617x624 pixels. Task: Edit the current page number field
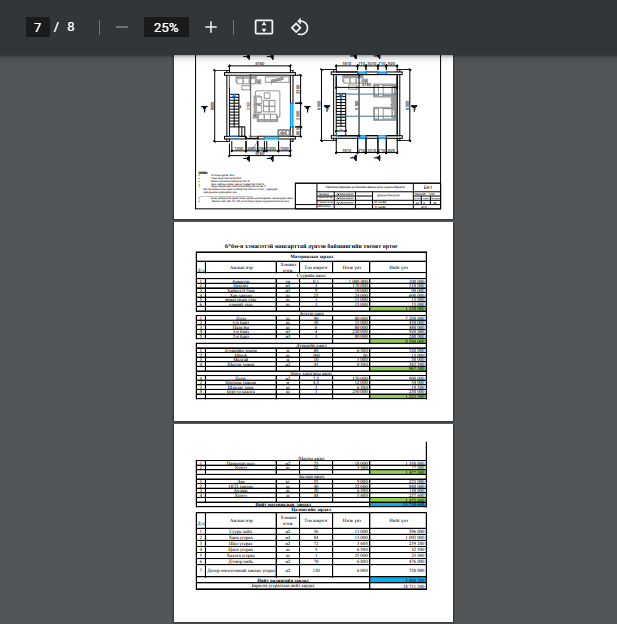point(38,27)
